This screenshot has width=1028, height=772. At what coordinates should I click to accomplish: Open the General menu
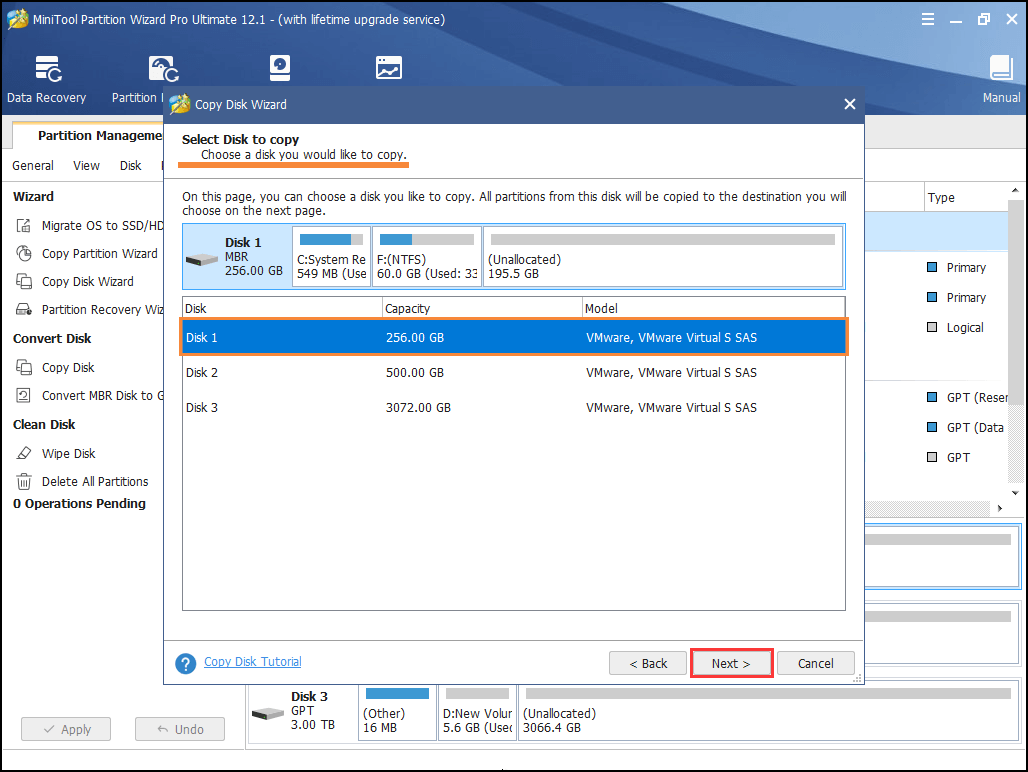click(x=33, y=166)
